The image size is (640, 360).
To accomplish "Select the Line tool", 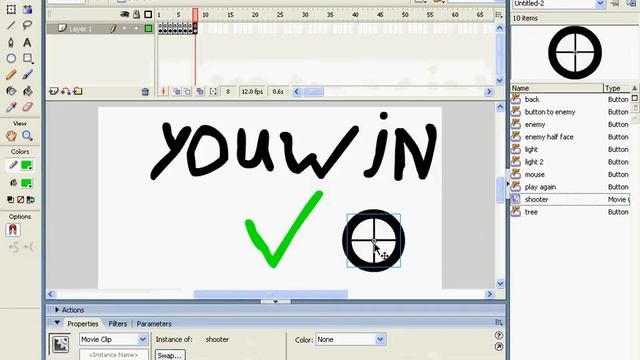I will (11, 25).
